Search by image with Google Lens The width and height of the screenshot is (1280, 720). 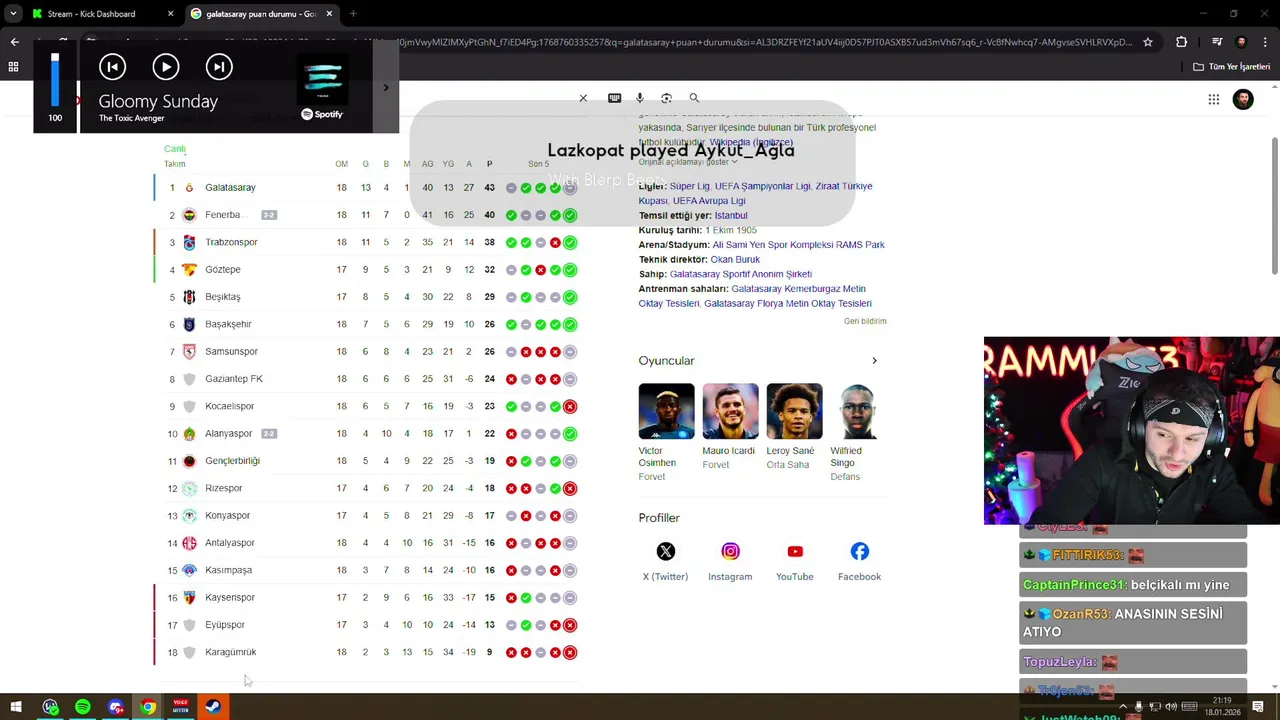[666, 98]
